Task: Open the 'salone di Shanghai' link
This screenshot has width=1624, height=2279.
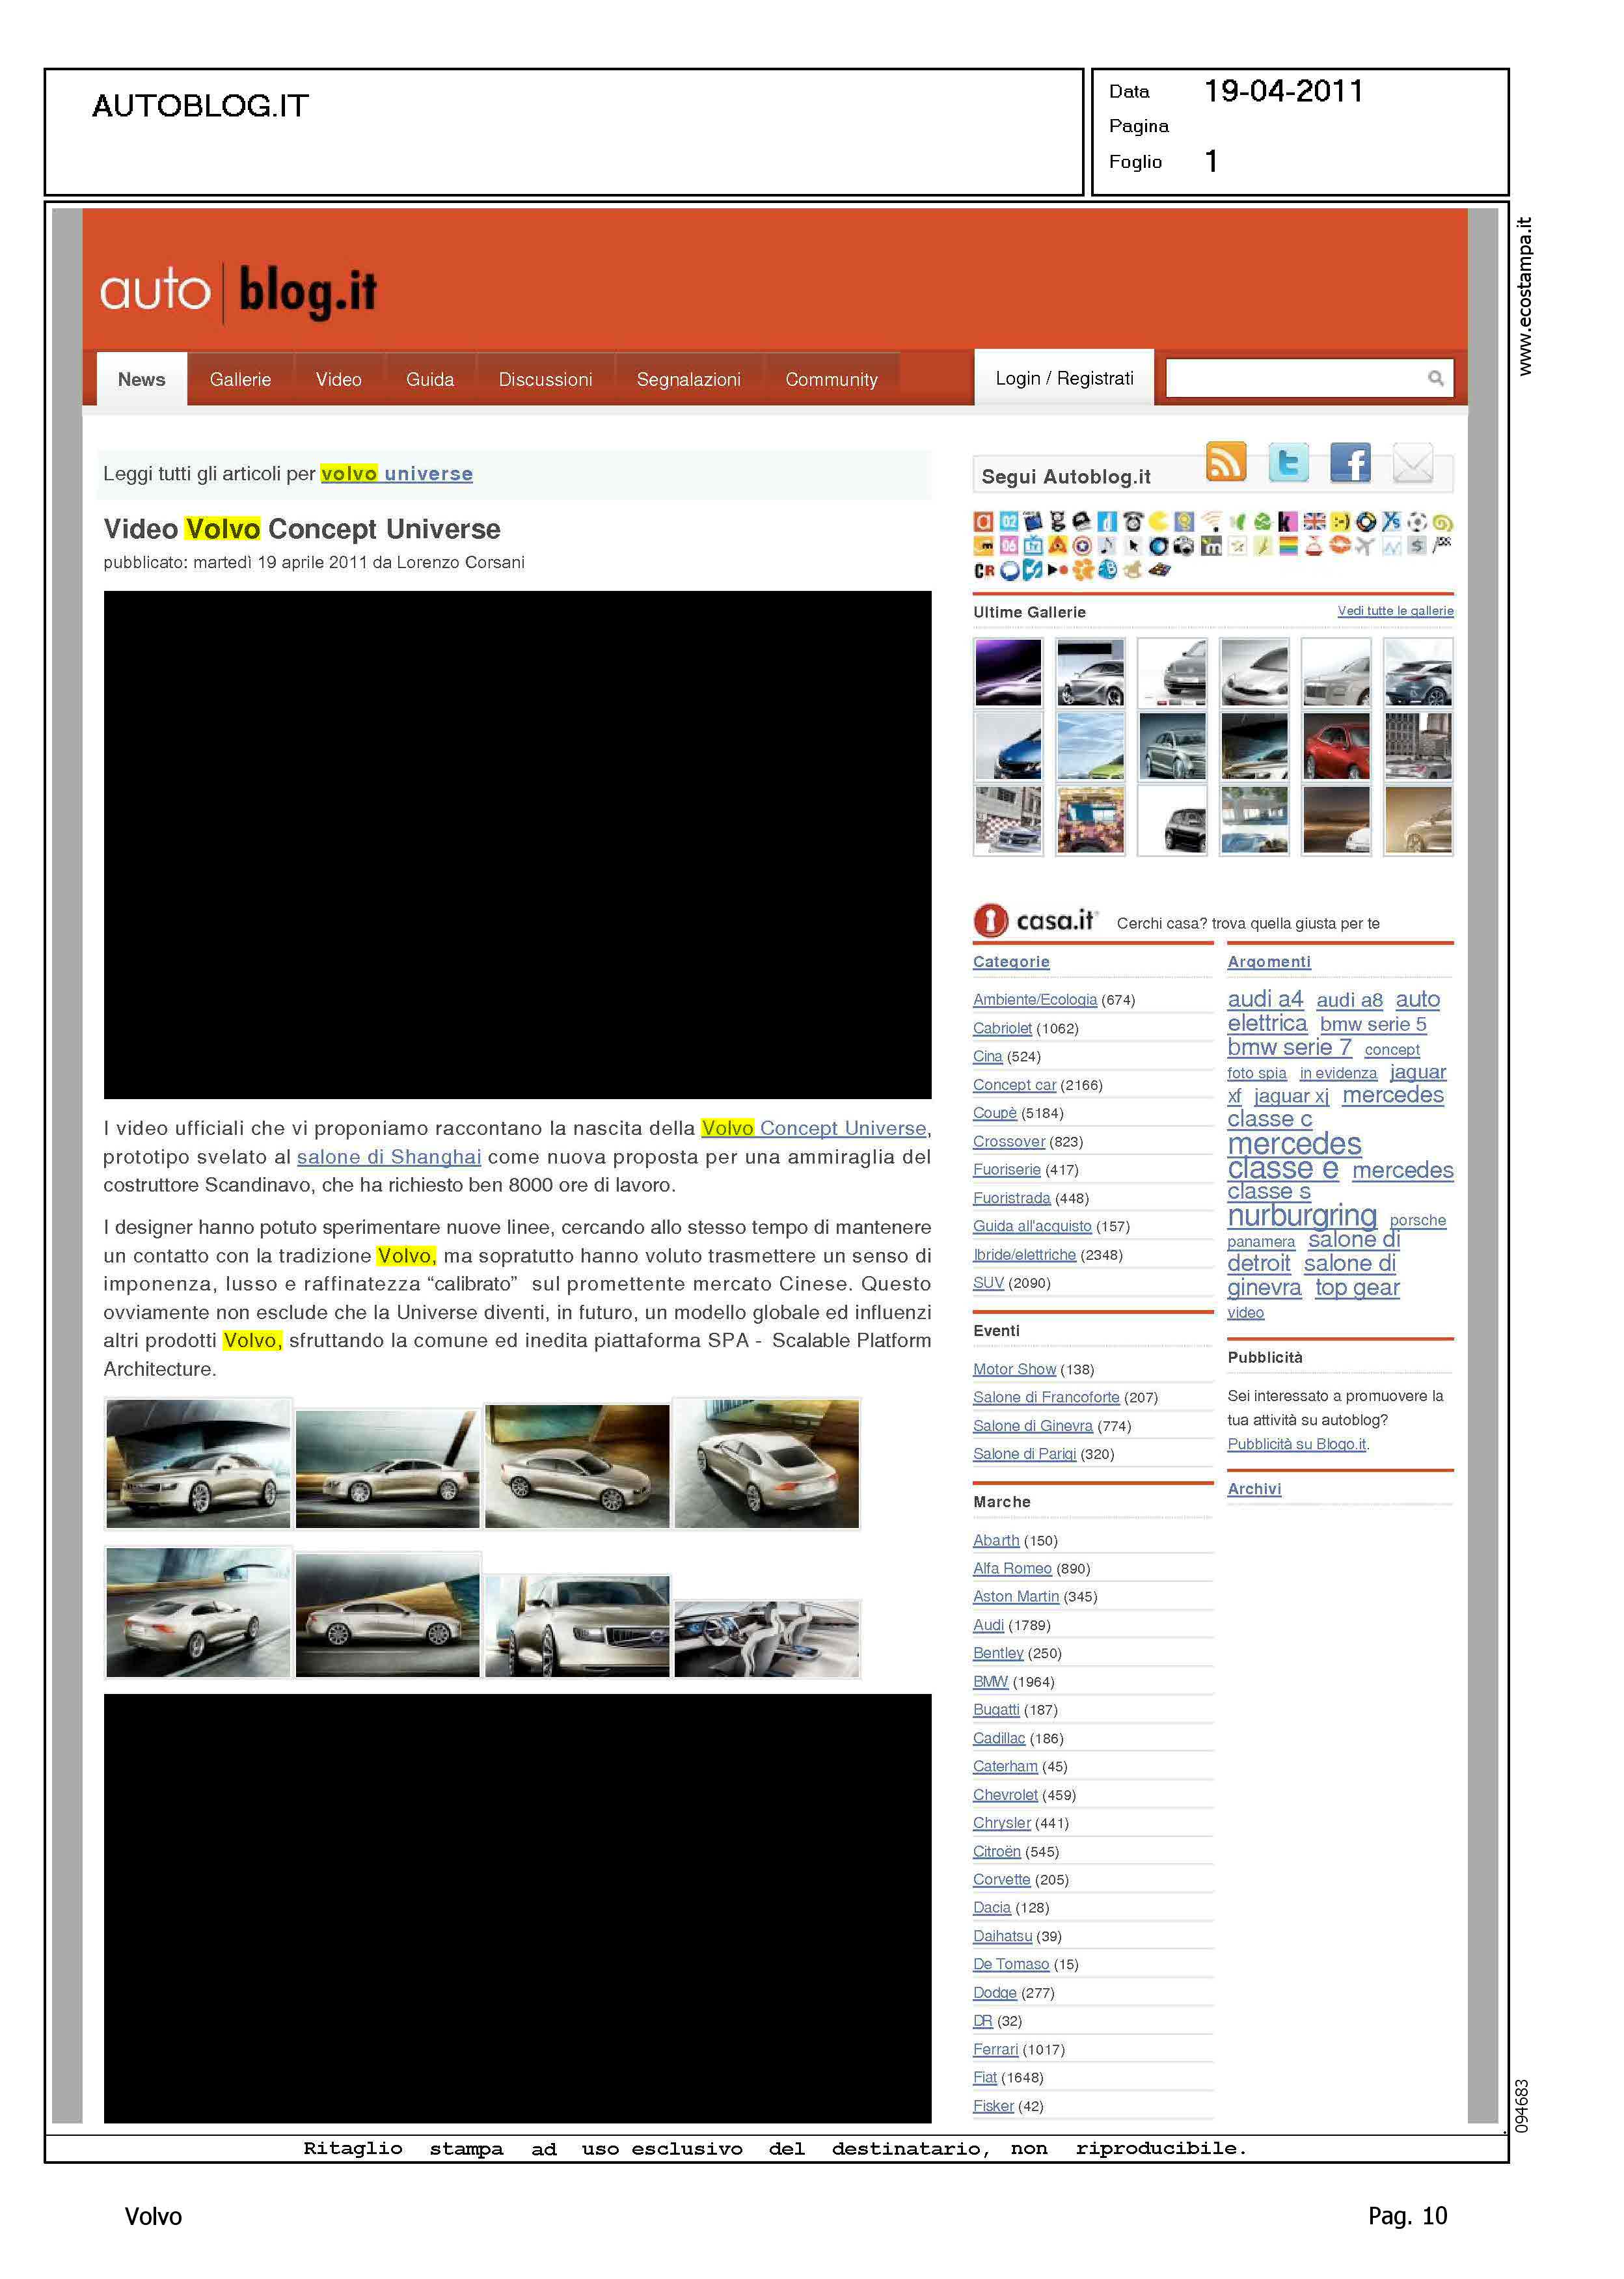Action: 389,1157
